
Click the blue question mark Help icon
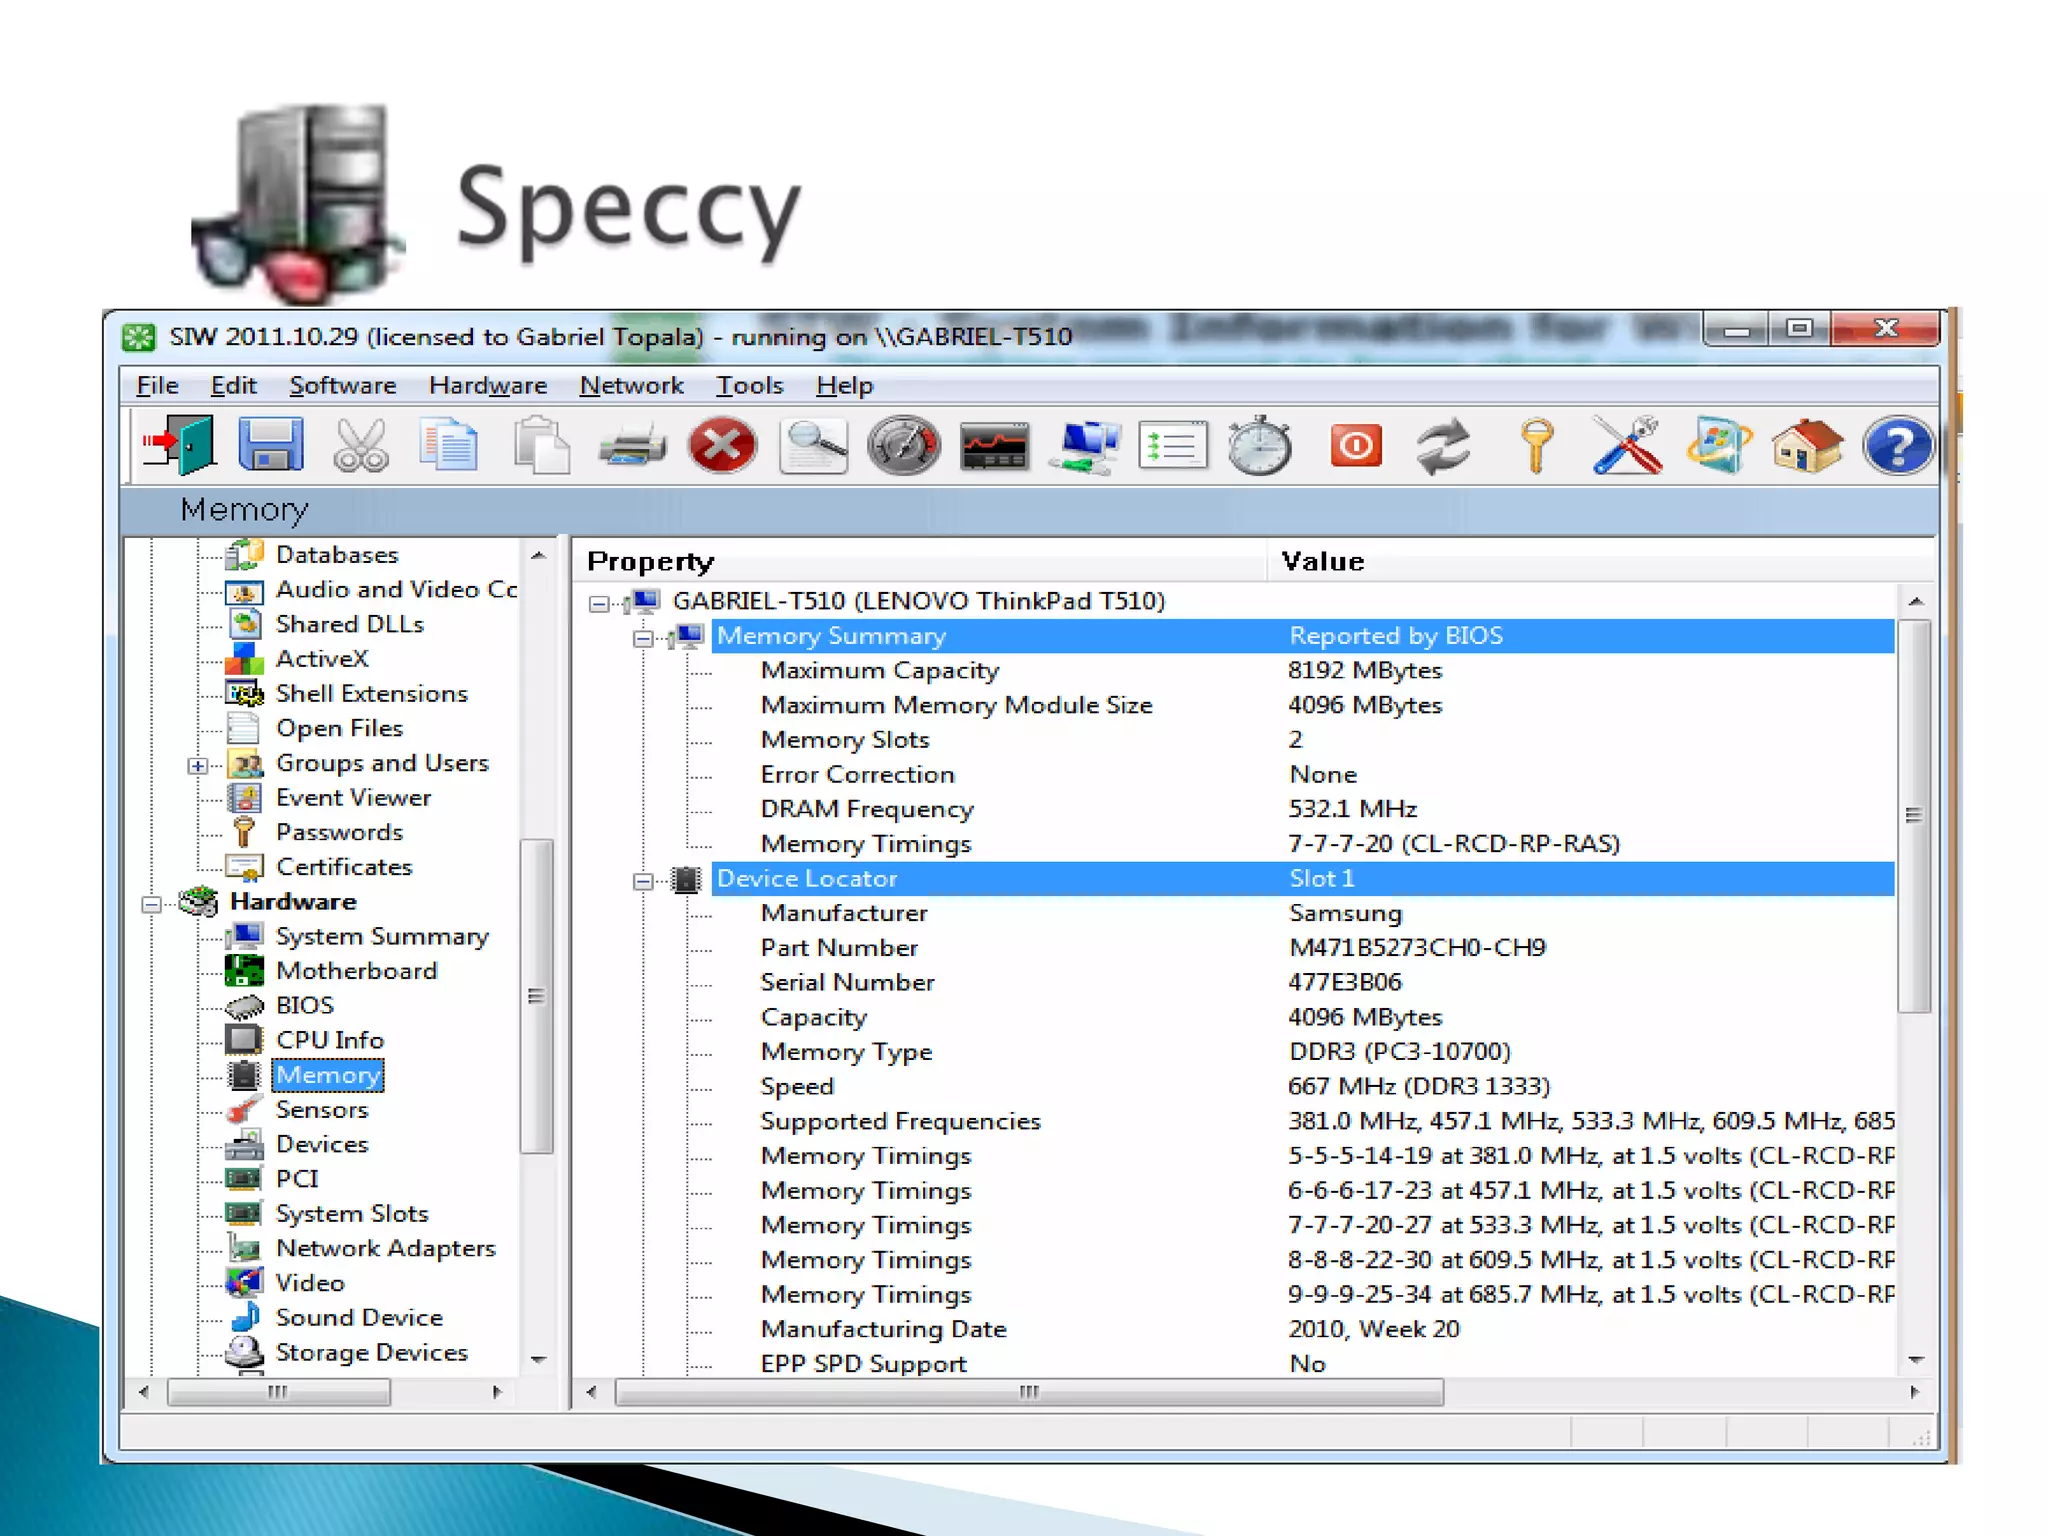pos(1898,446)
